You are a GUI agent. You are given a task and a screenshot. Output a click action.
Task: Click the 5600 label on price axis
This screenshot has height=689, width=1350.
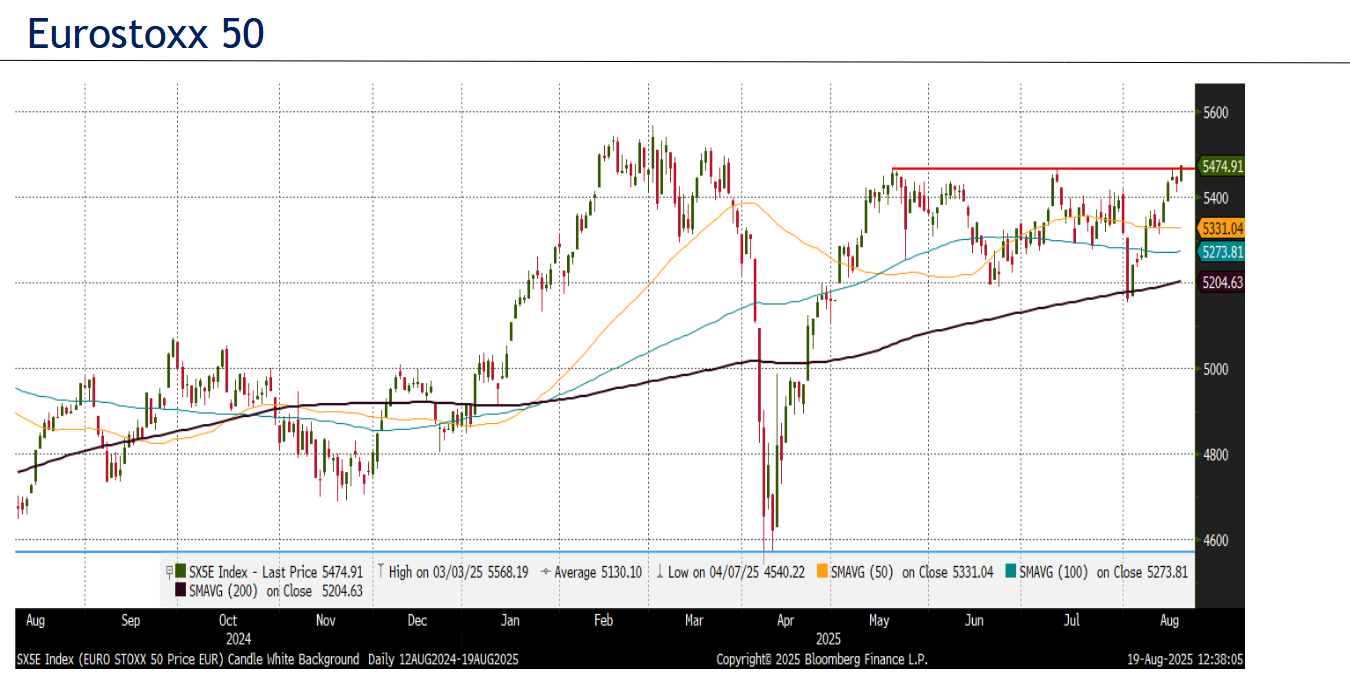pyautogui.click(x=1215, y=113)
